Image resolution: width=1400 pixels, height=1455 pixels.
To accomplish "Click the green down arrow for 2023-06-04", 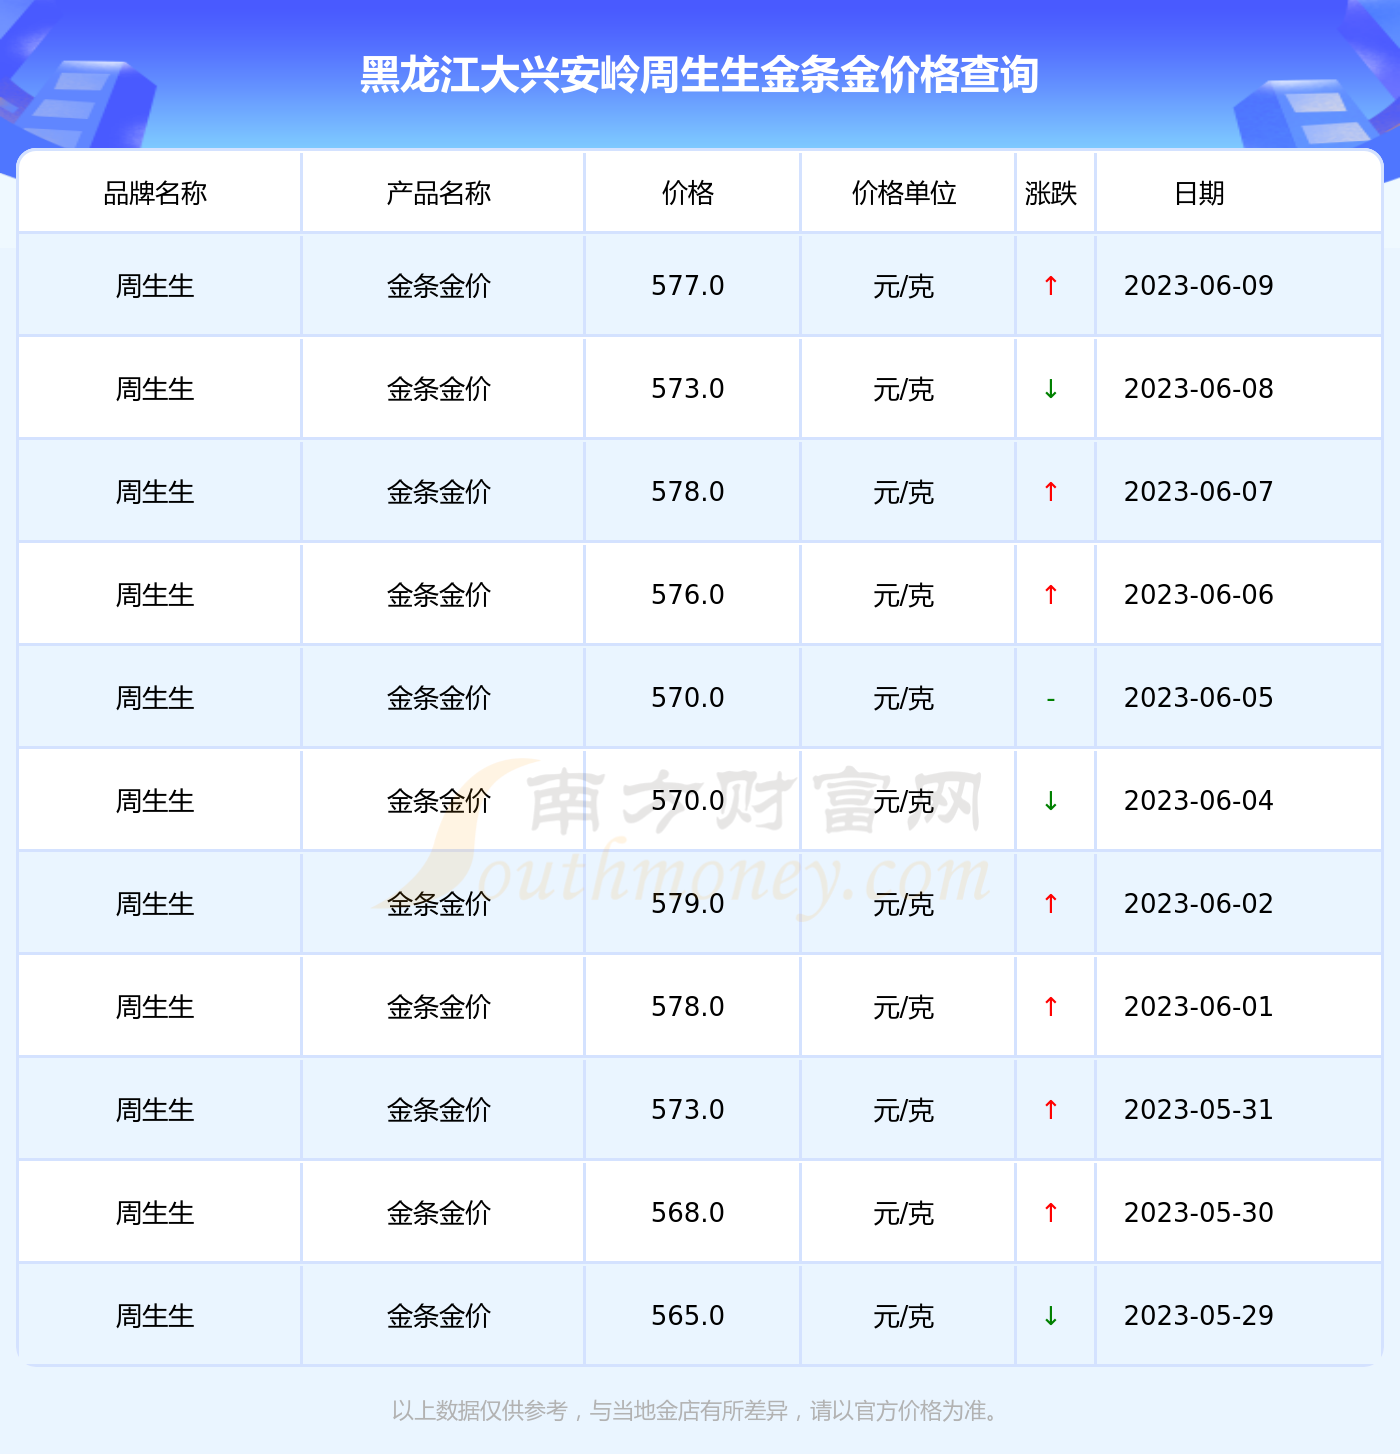I will [x=1051, y=801].
